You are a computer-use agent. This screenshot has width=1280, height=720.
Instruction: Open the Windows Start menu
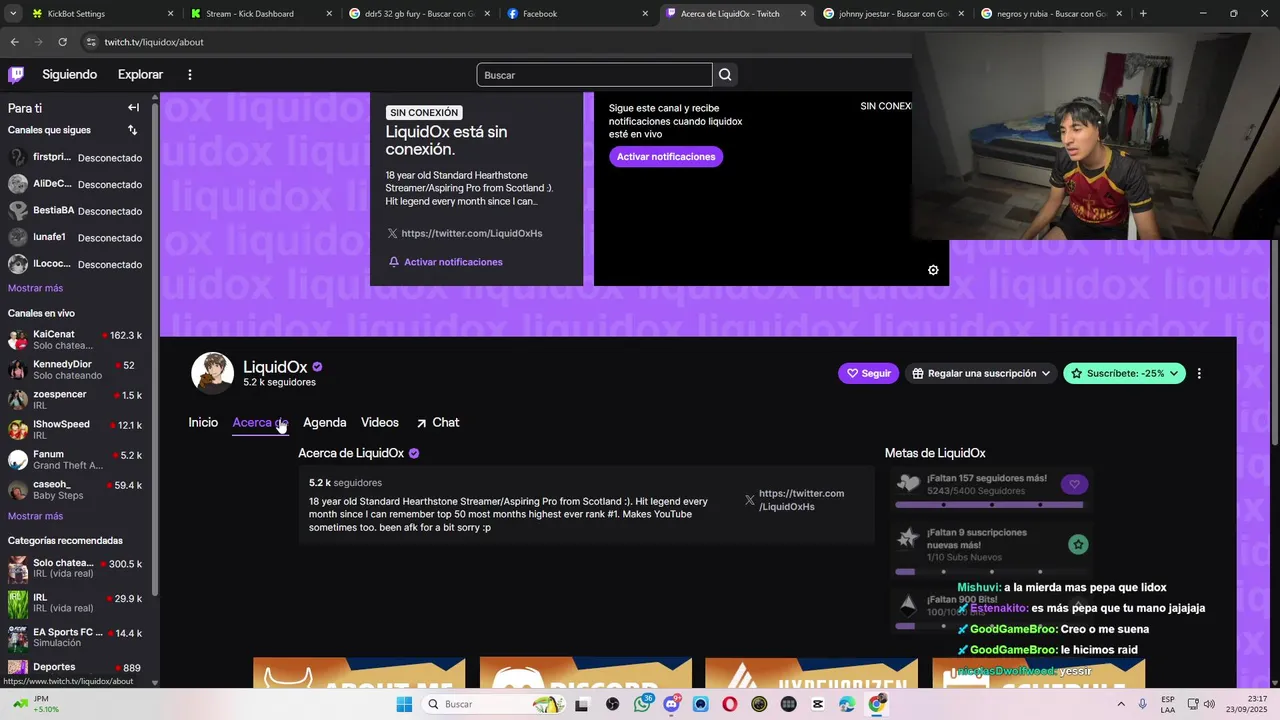coord(404,704)
